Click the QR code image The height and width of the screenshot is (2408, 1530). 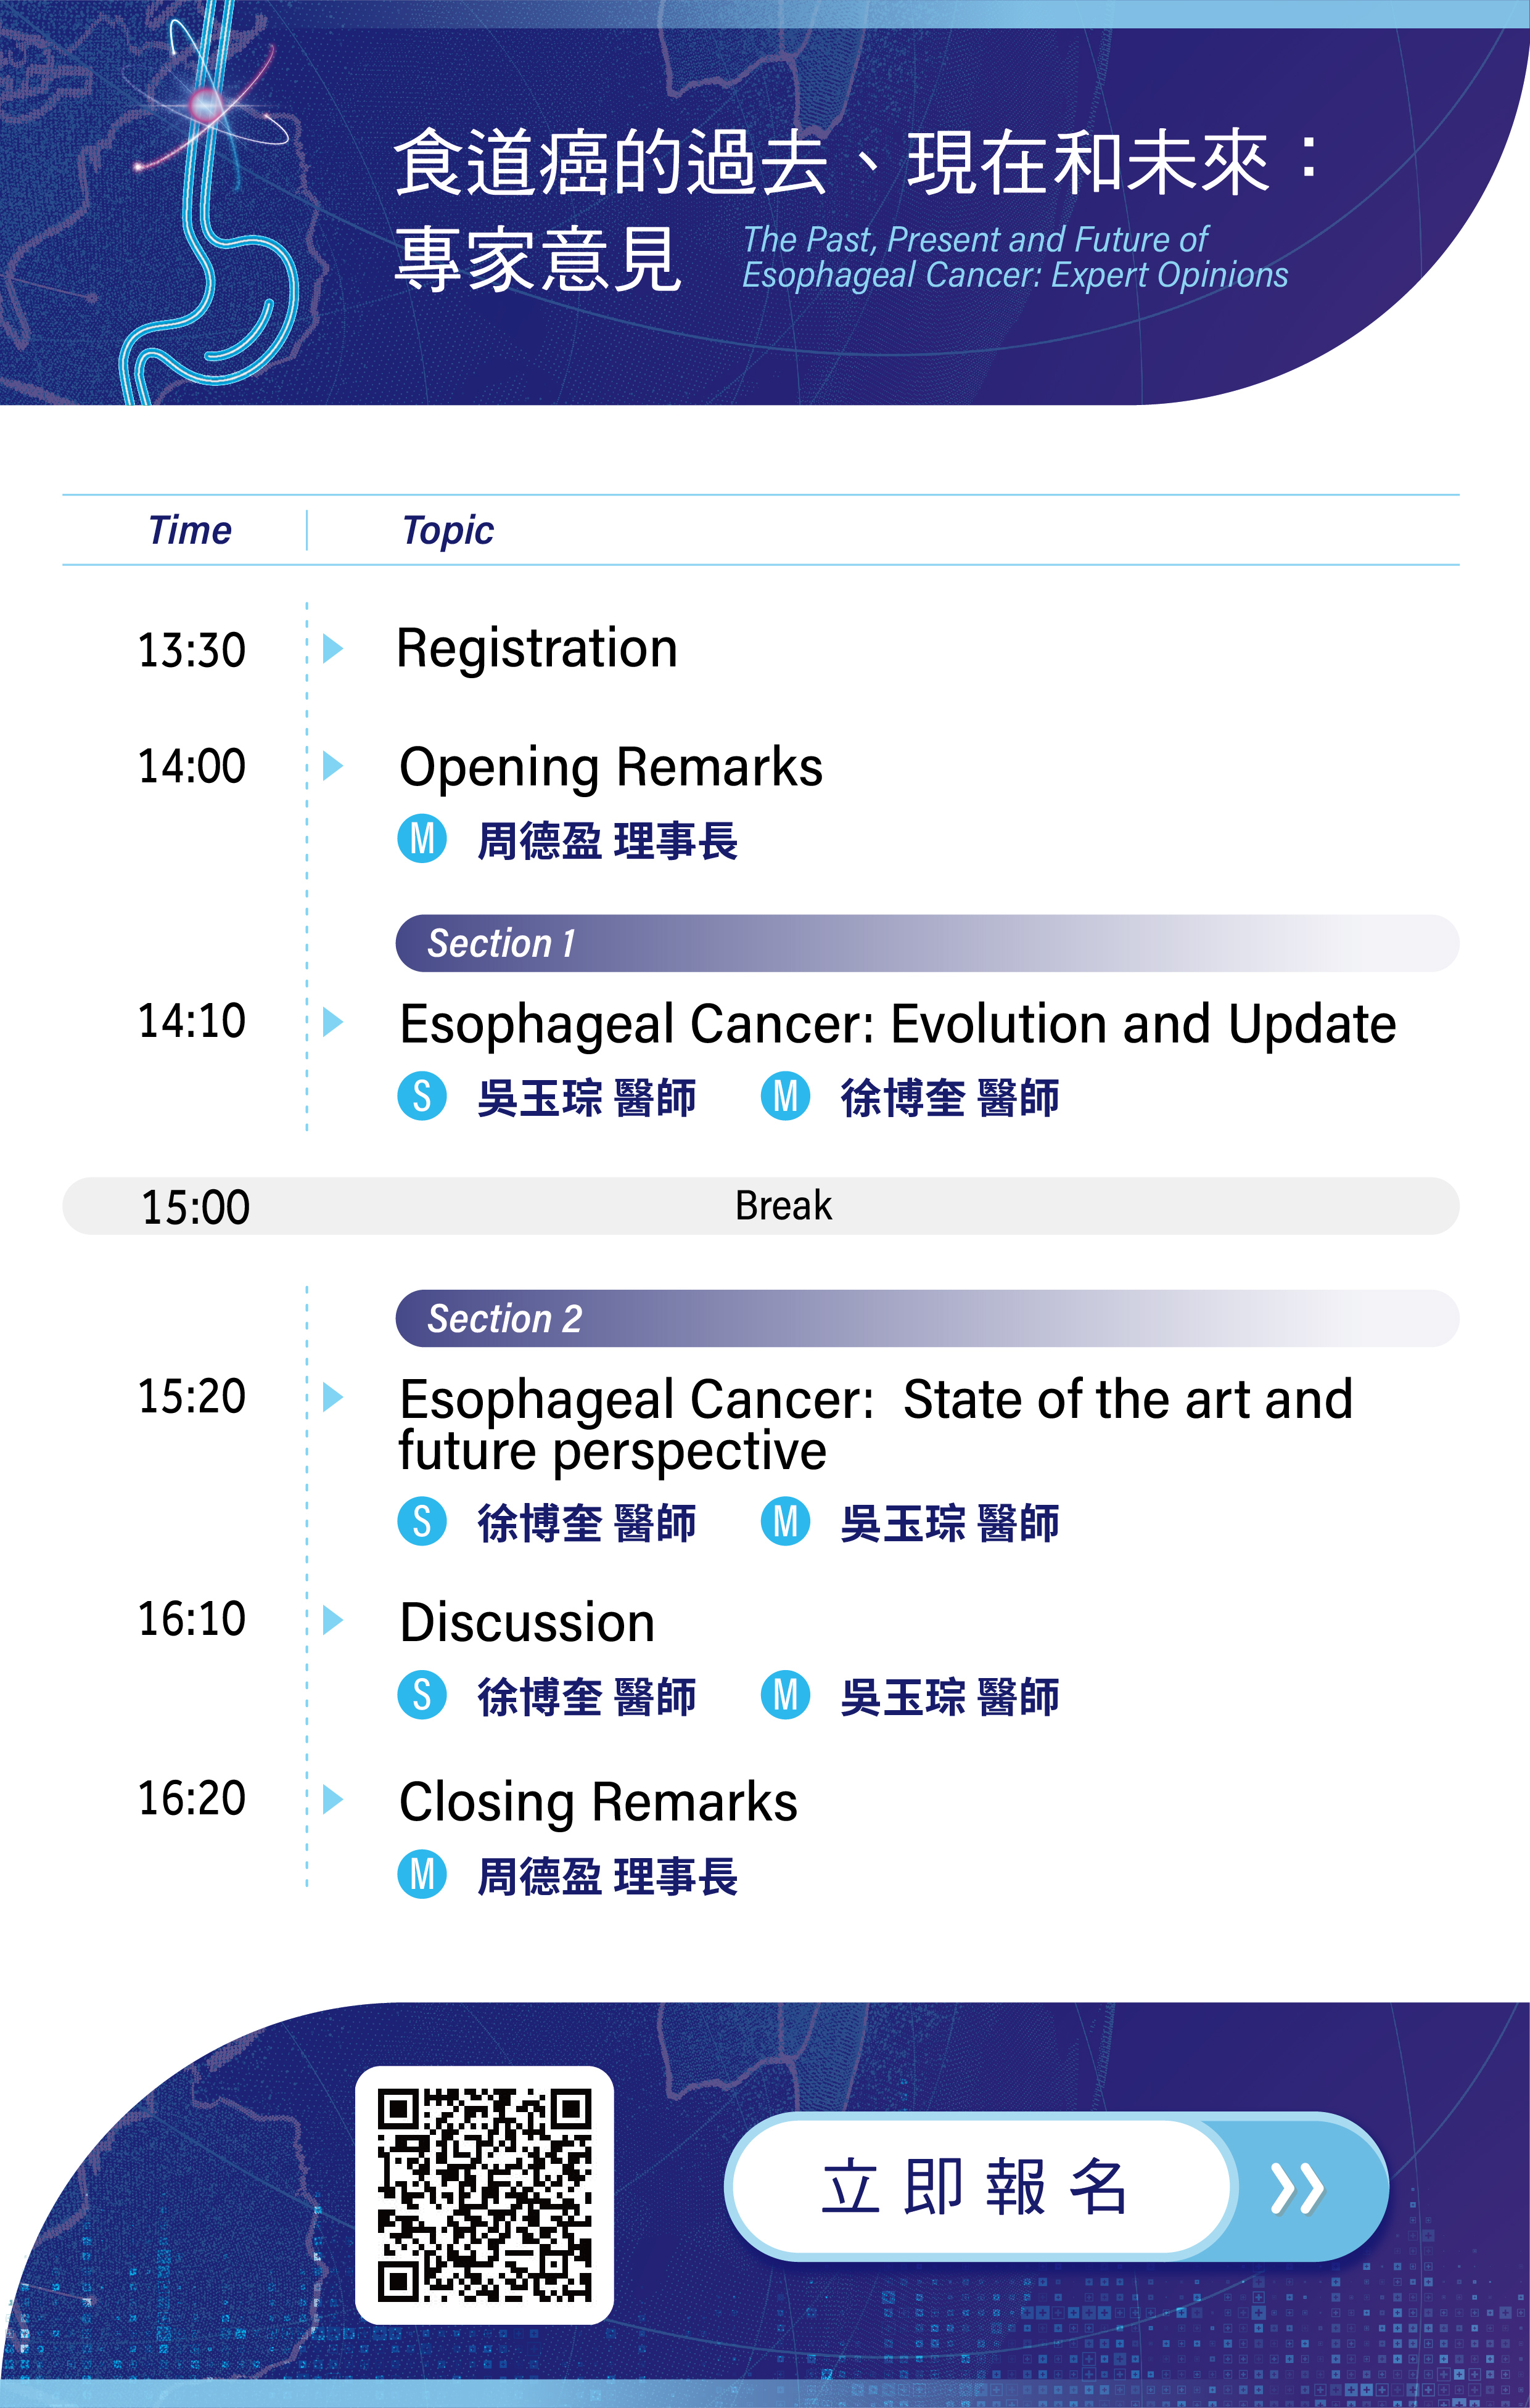point(485,2195)
